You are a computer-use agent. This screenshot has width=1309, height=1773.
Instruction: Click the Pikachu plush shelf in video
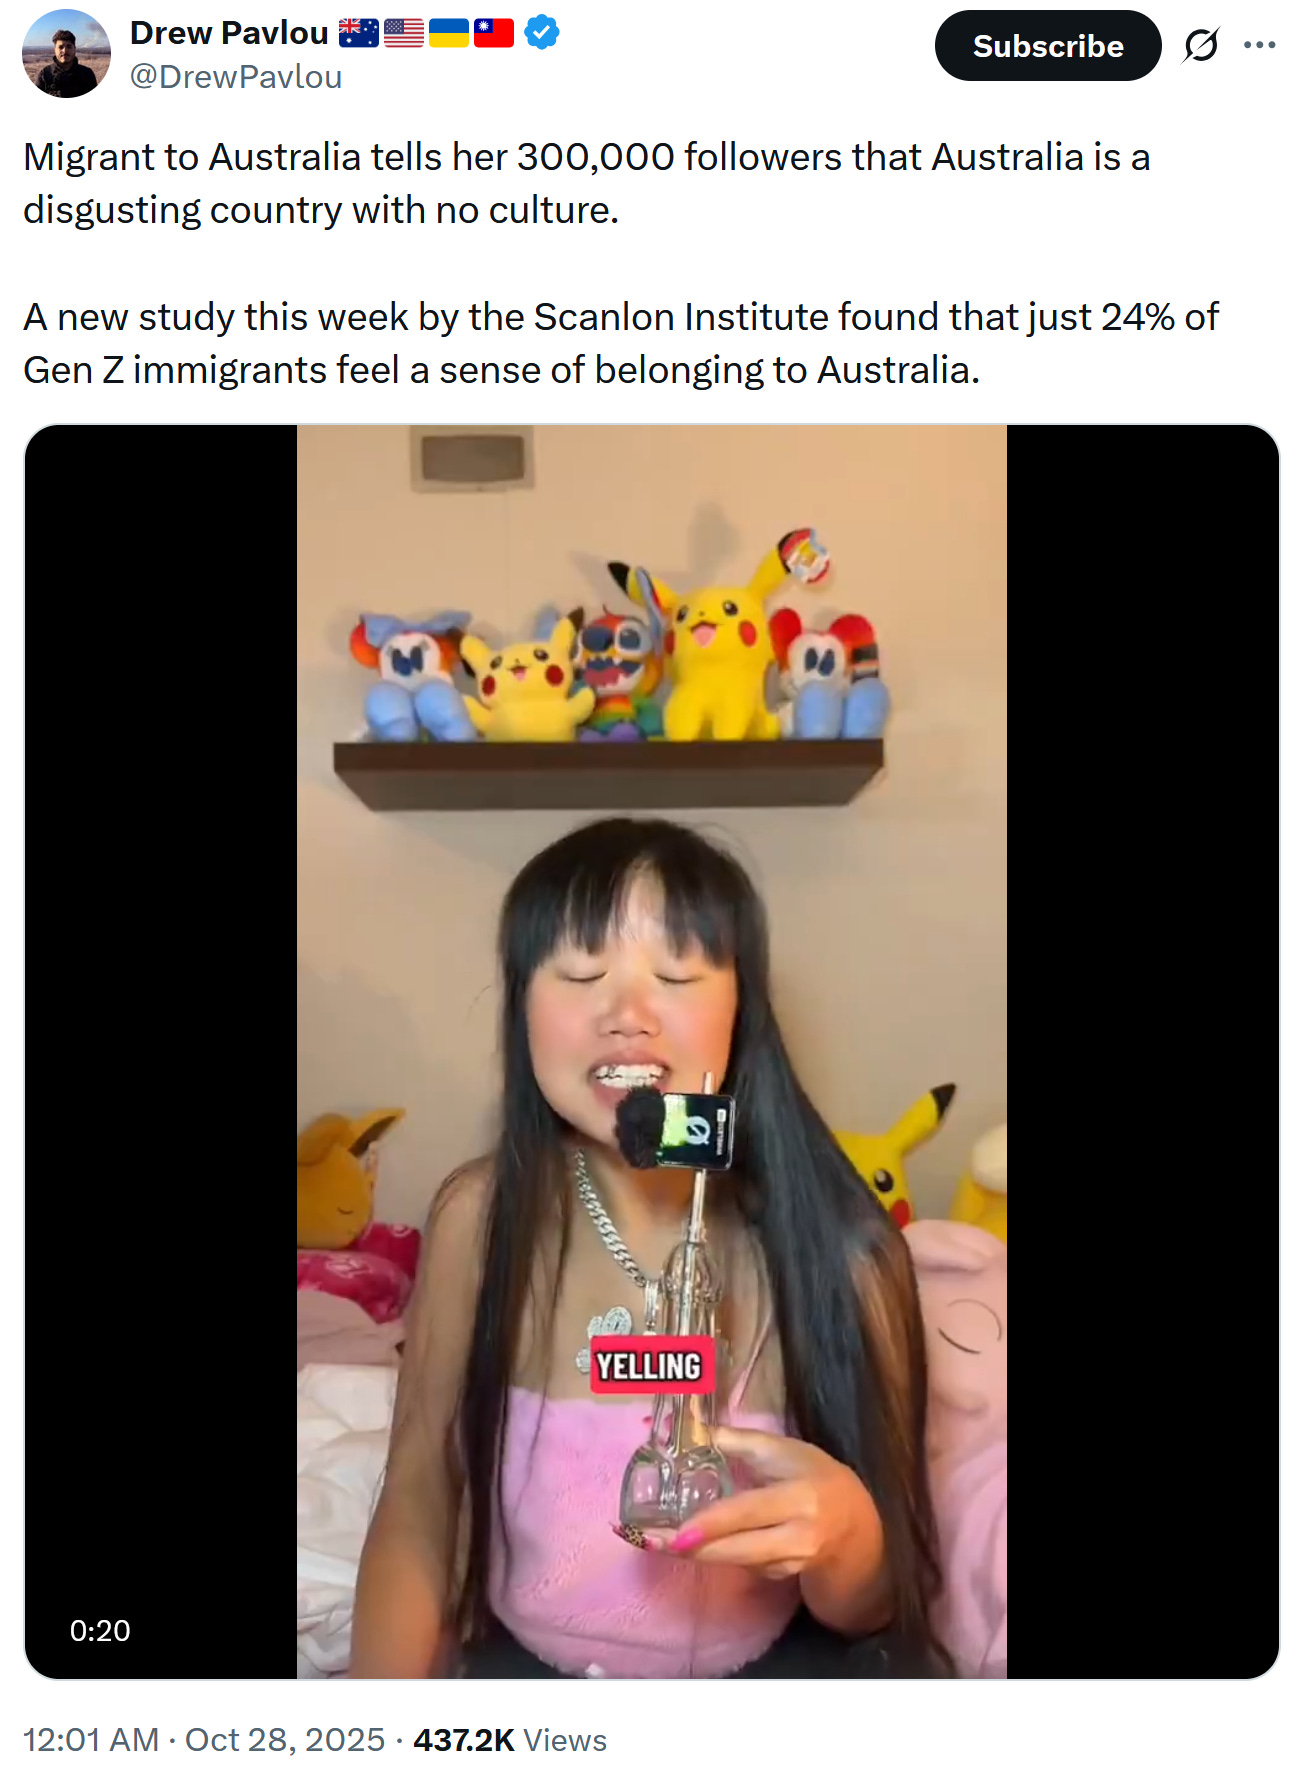click(x=610, y=667)
